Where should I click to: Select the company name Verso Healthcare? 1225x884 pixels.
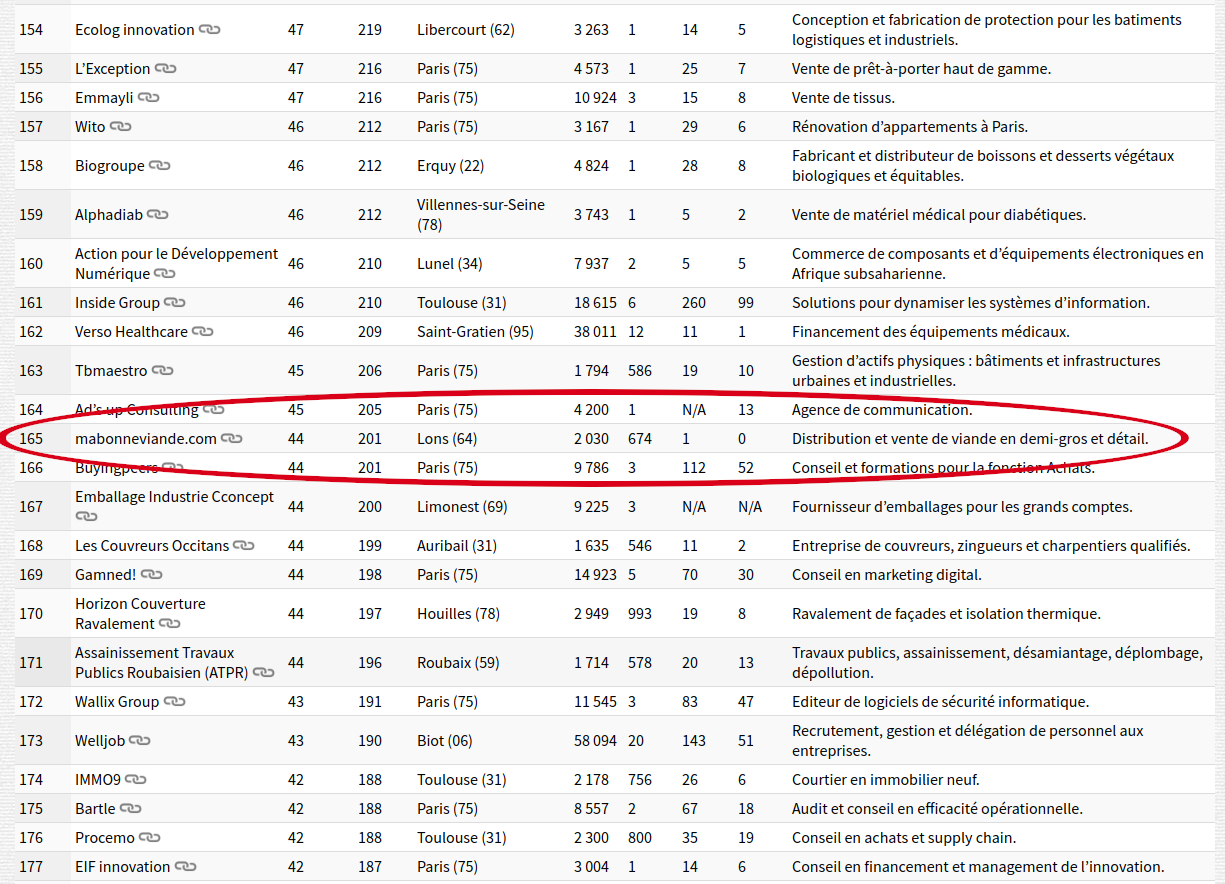[x=131, y=332]
